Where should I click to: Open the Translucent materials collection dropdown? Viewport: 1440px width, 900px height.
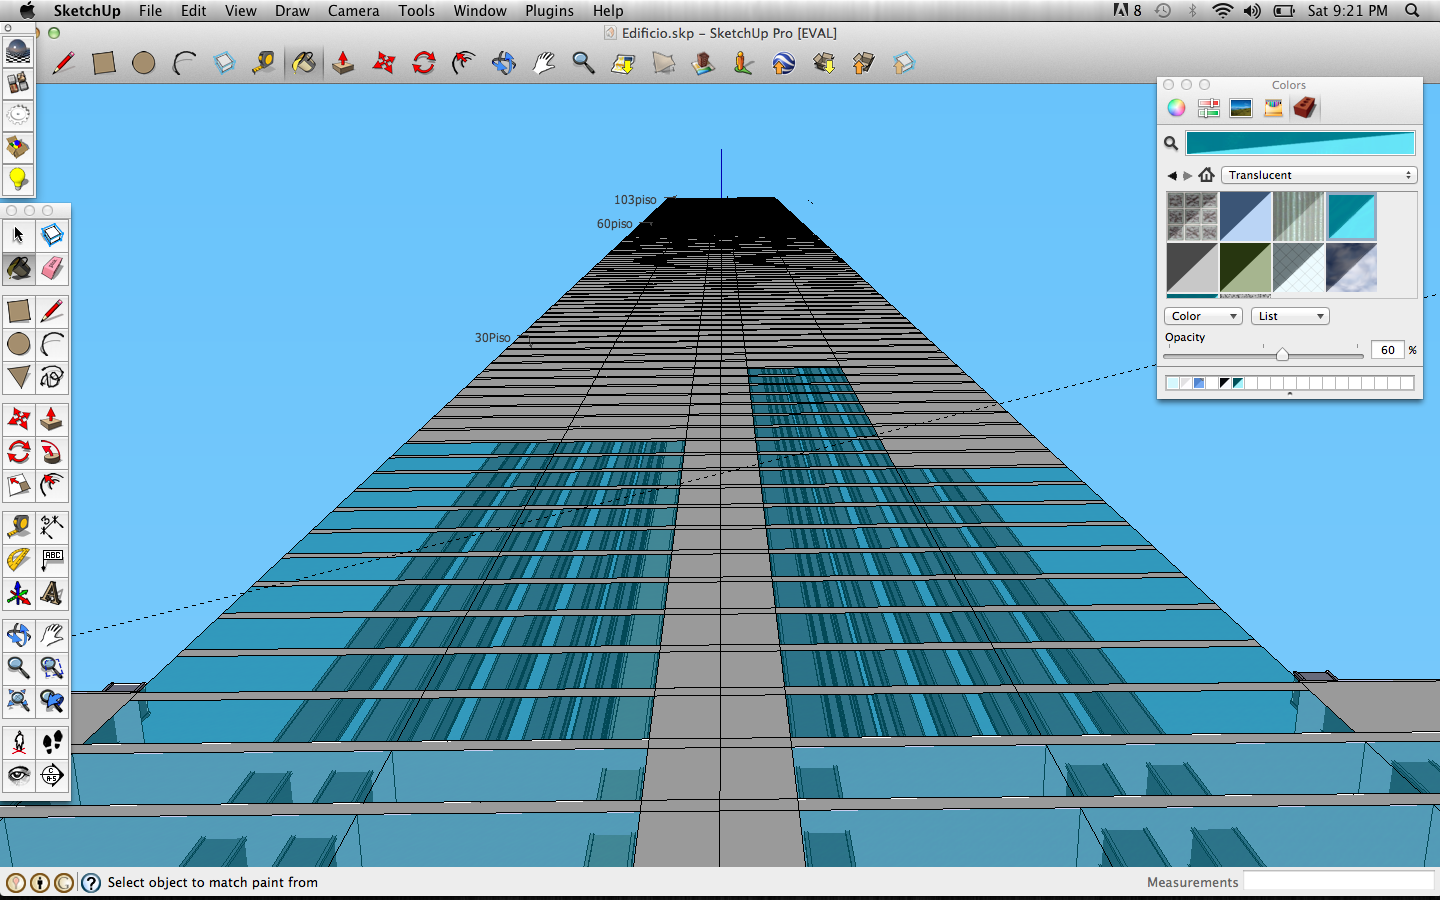(1318, 175)
